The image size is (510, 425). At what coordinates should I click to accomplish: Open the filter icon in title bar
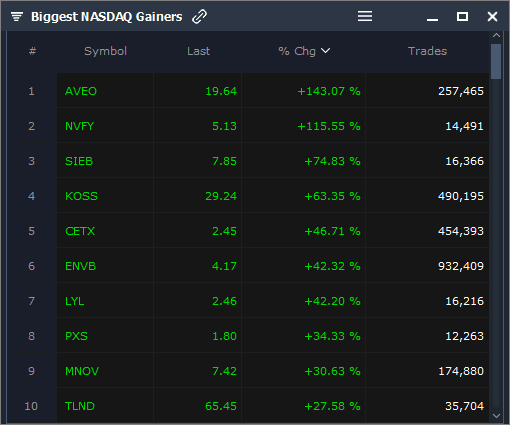point(17,16)
